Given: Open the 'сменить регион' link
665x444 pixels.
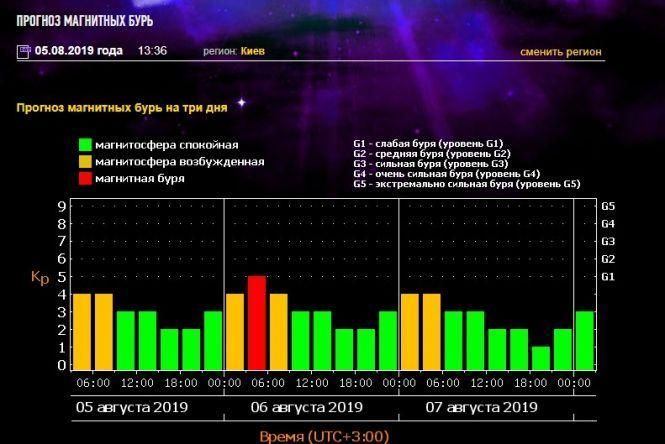Looking at the screenshot, I should pos(561,51).
